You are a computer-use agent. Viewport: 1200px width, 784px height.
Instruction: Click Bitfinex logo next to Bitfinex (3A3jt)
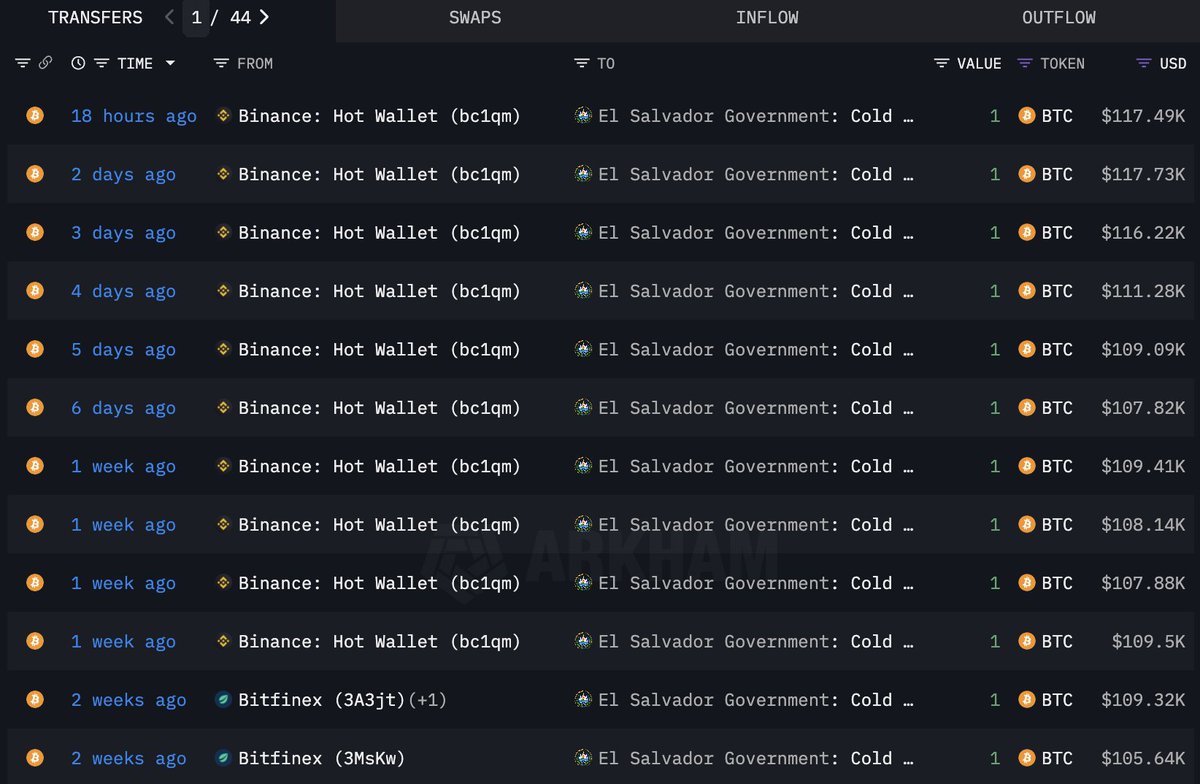tap(224, 700)
